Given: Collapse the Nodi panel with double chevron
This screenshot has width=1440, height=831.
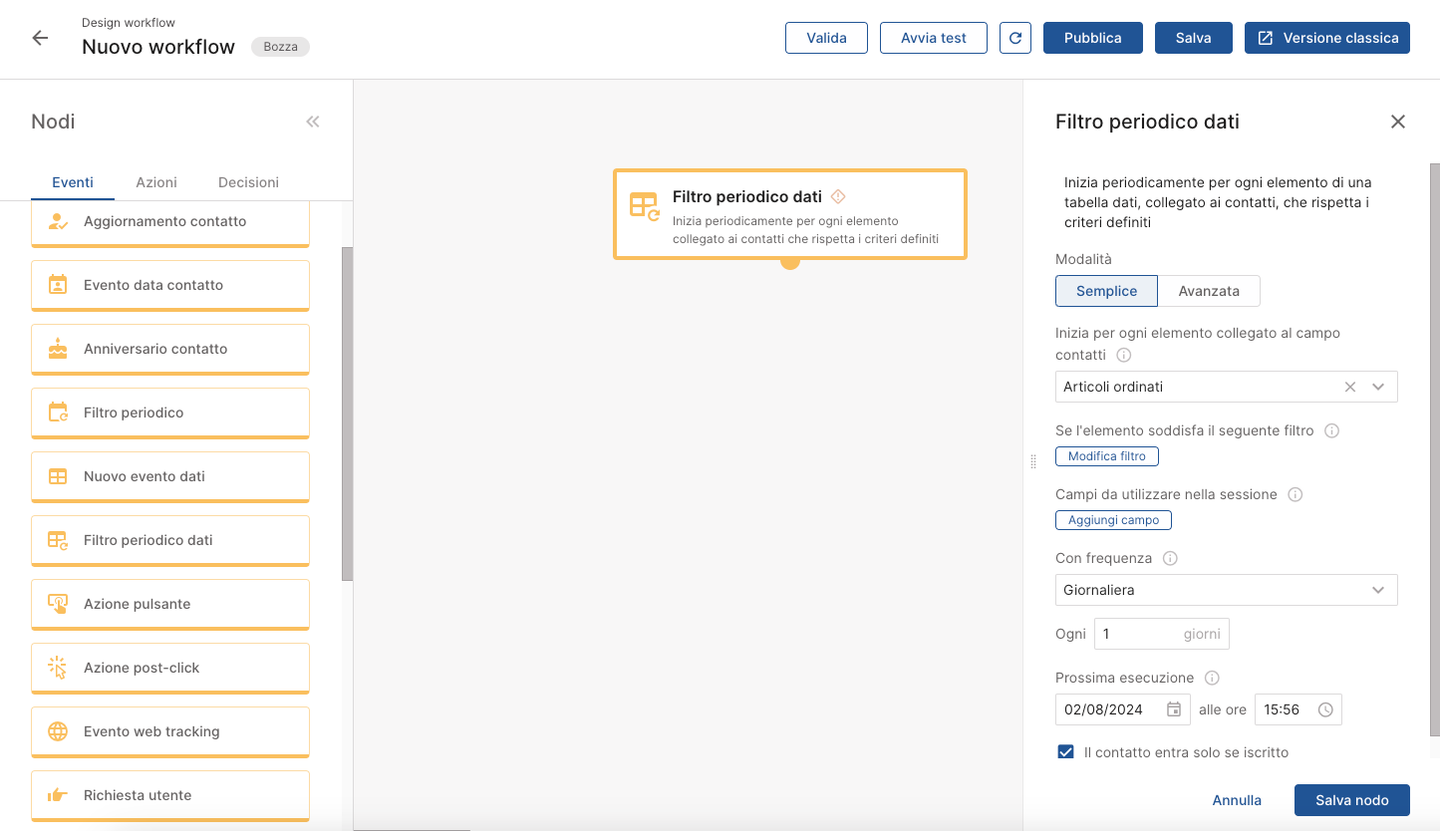Looking at the screenshot, I should click(313, 122).
